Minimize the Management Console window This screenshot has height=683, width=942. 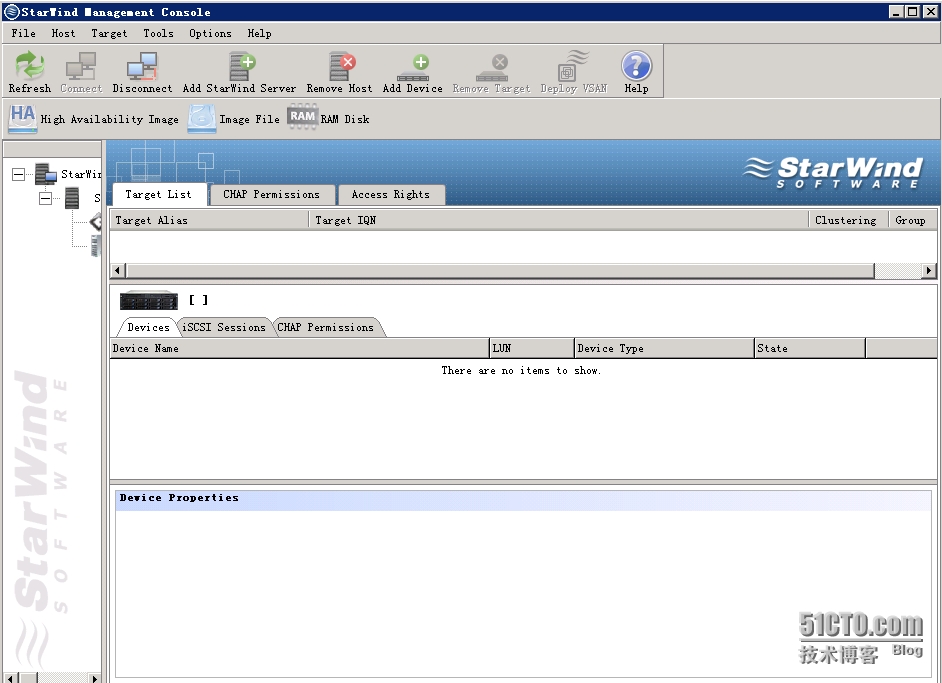(896, 11)
